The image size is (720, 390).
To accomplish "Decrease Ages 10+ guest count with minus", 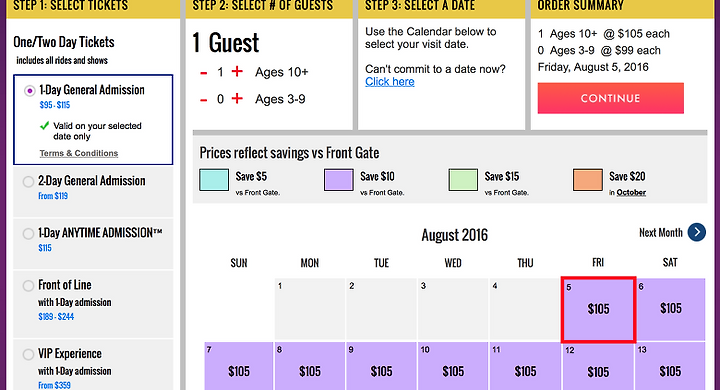I will (203, 73).
